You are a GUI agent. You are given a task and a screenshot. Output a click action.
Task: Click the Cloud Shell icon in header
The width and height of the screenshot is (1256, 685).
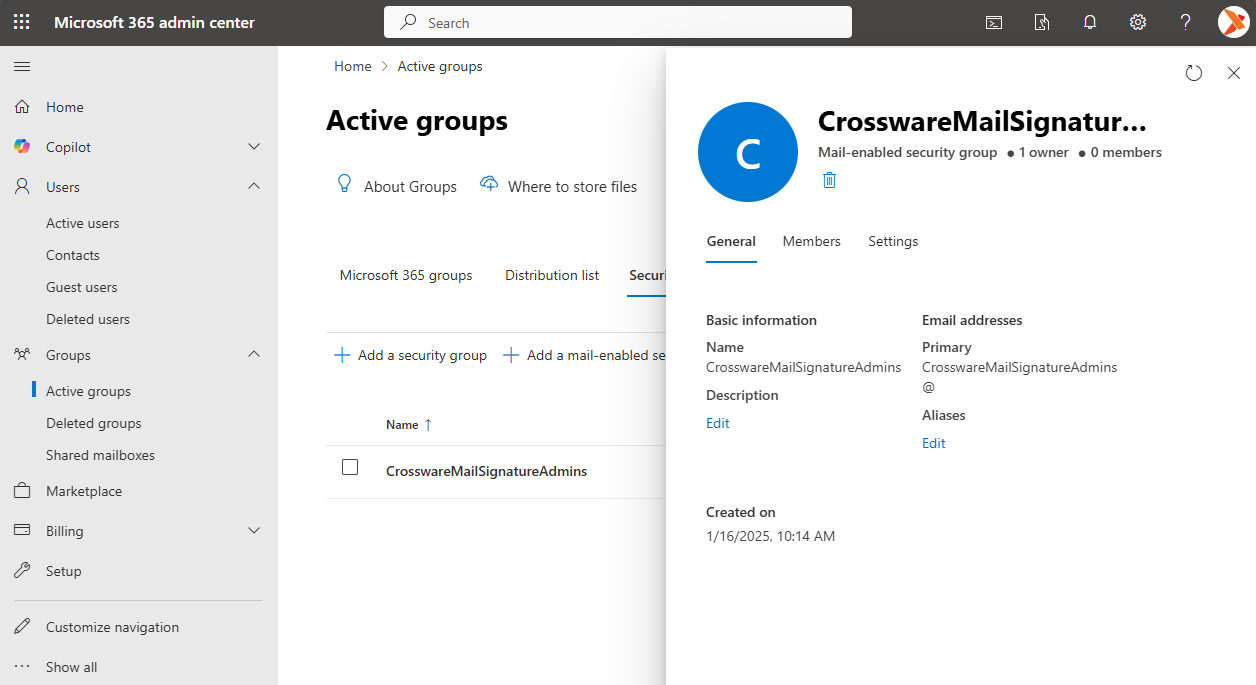pos(994,22)
